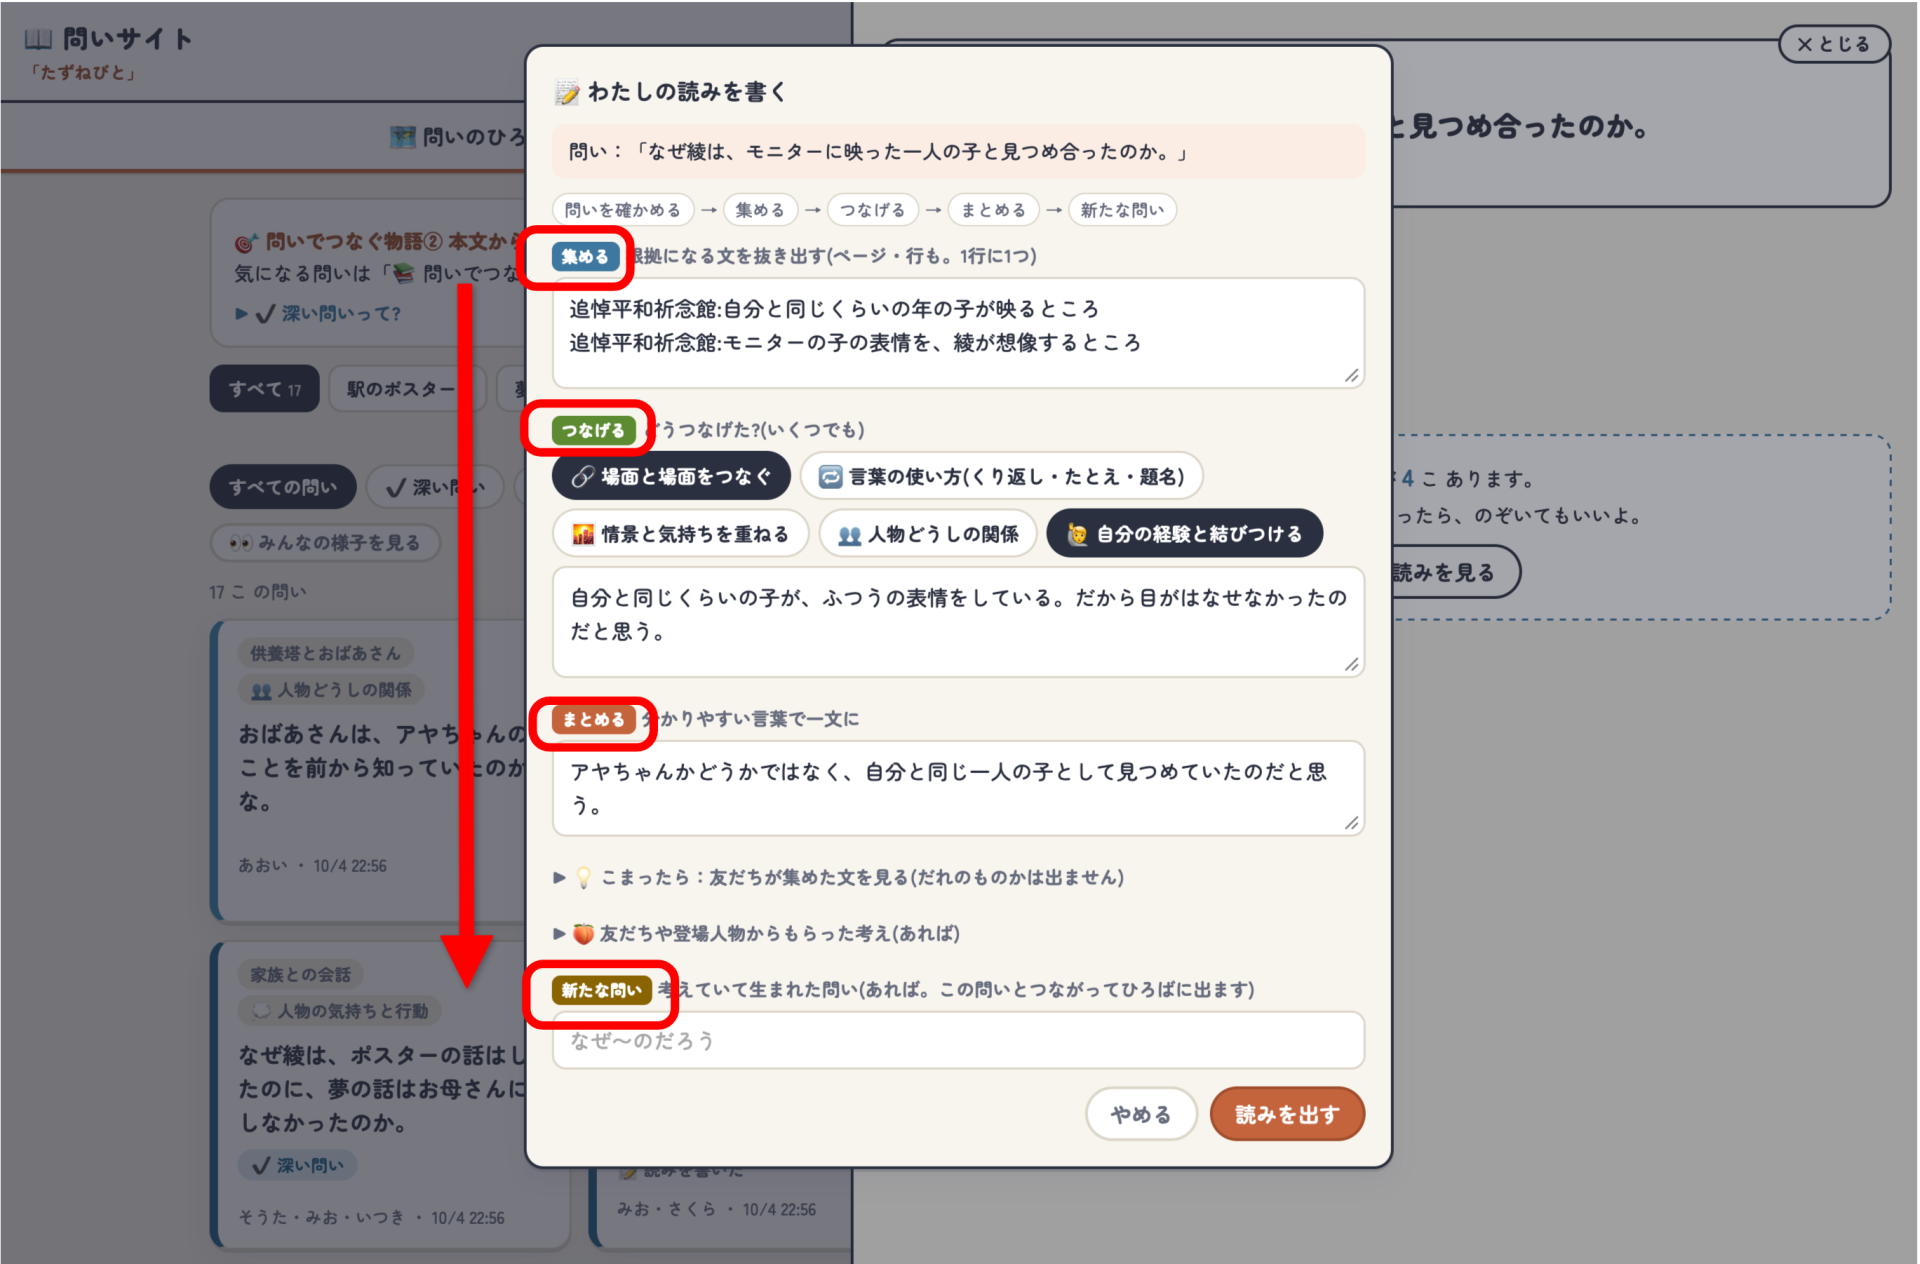Expand 友だちや登場人物からもらった考え section
Image resolution: width=1920 pixels, height=1264 pixels.
click(x=757, y=933)
